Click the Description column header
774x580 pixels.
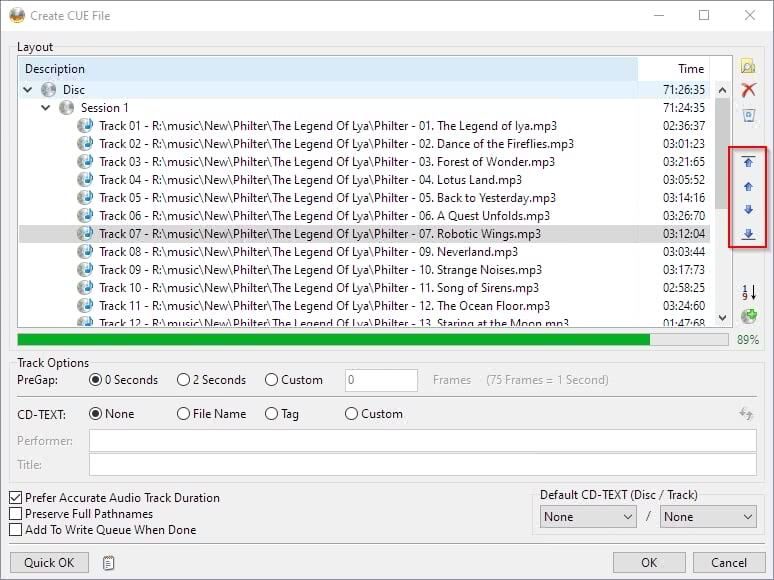(328, 69)
